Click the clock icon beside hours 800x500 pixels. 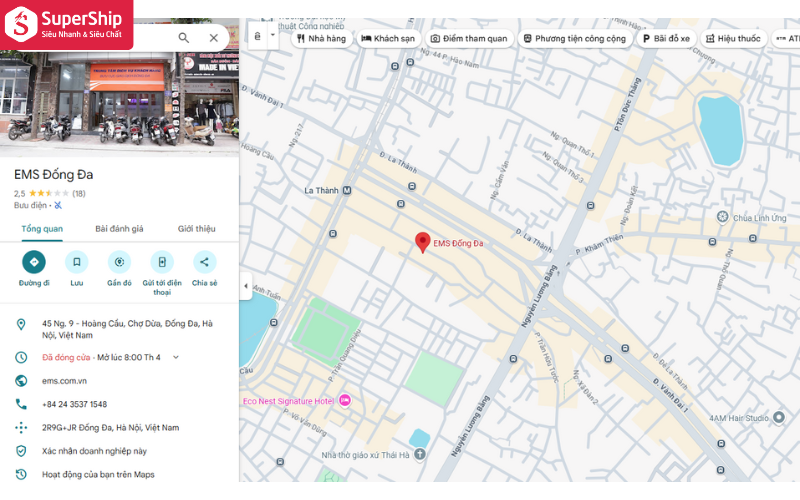point(21,357)
